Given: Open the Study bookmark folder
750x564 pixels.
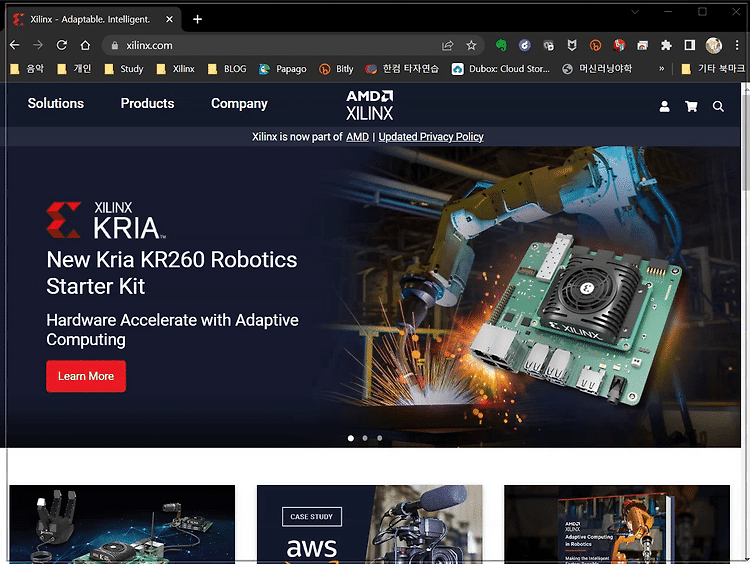Looking at the screenshot, I should pos(124,69).
